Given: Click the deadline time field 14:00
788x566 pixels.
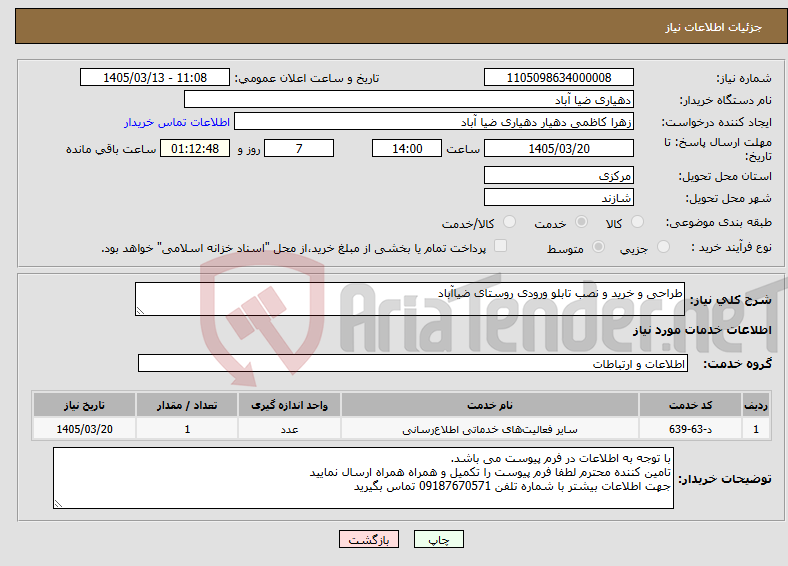Looking at the screenshot, I should coord(407,148).
